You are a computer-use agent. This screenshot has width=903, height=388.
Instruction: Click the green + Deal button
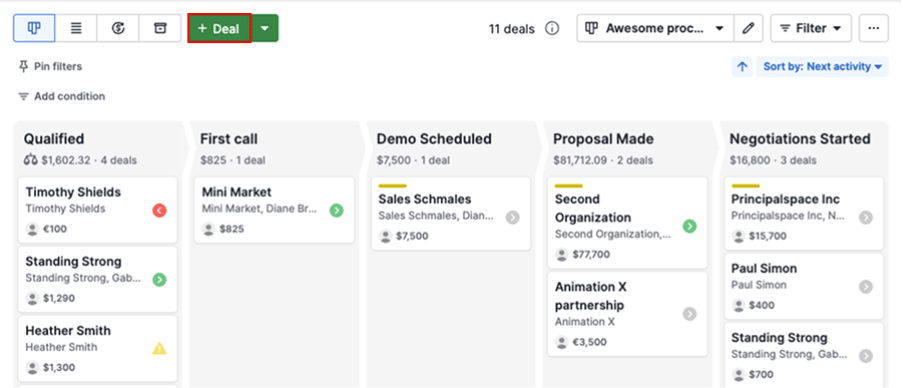[x=219, y=28]
